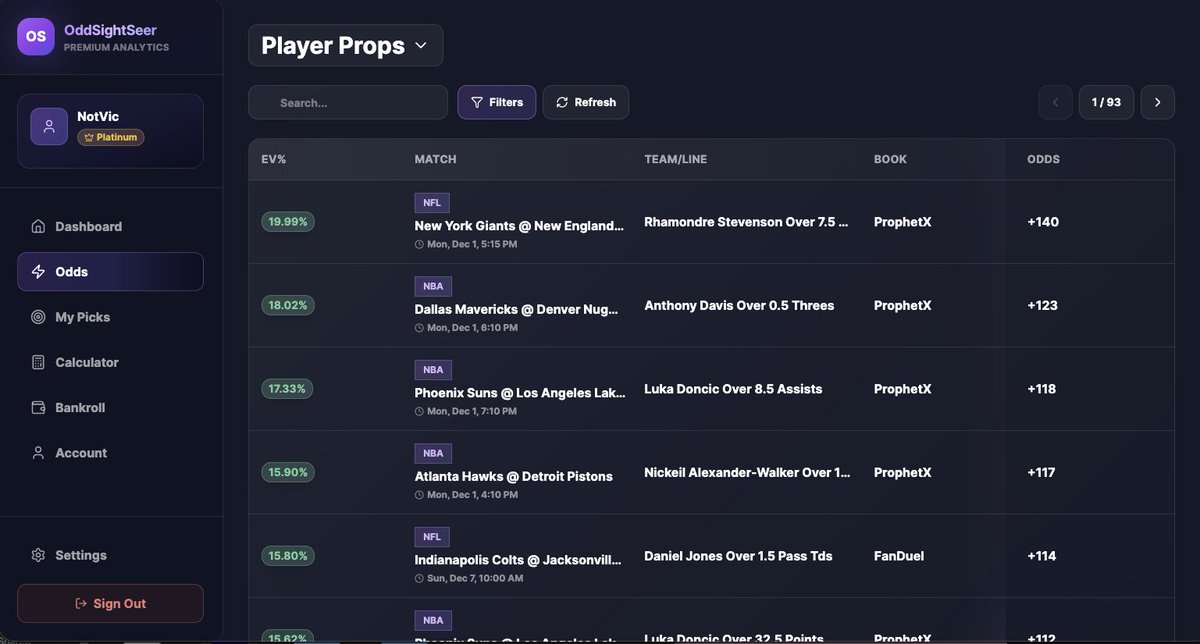This screenshot has width=1200, height=644.
Task: Click the +140 odds value
Action: [1043, 222]
